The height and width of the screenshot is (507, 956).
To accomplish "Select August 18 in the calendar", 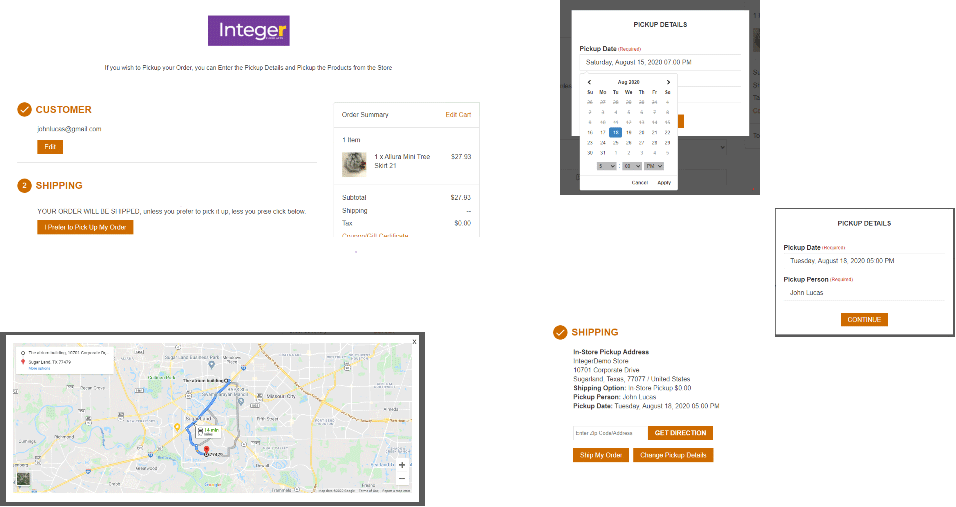I will tap(615, 132).
